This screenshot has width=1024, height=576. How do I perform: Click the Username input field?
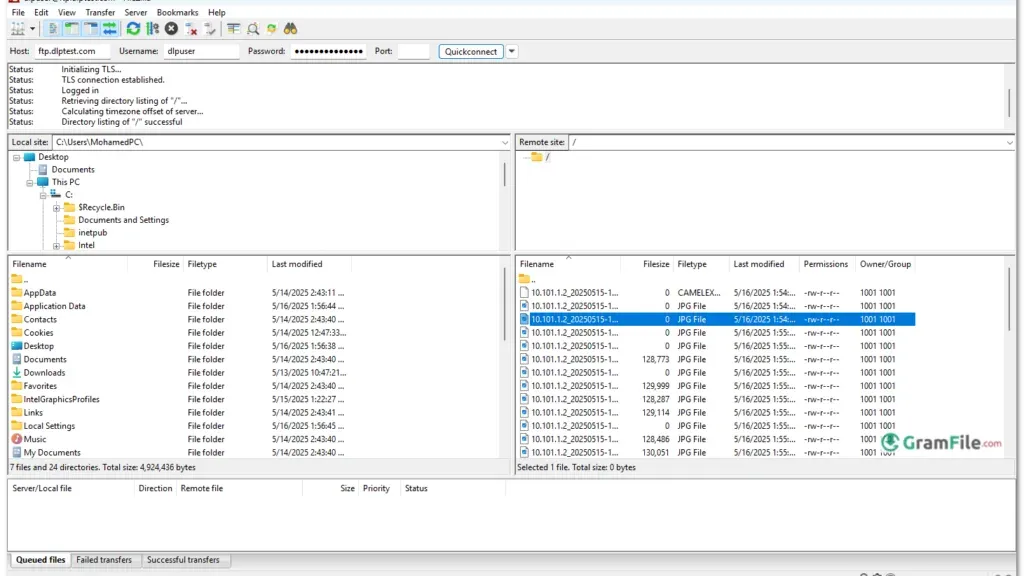(201, 51)
